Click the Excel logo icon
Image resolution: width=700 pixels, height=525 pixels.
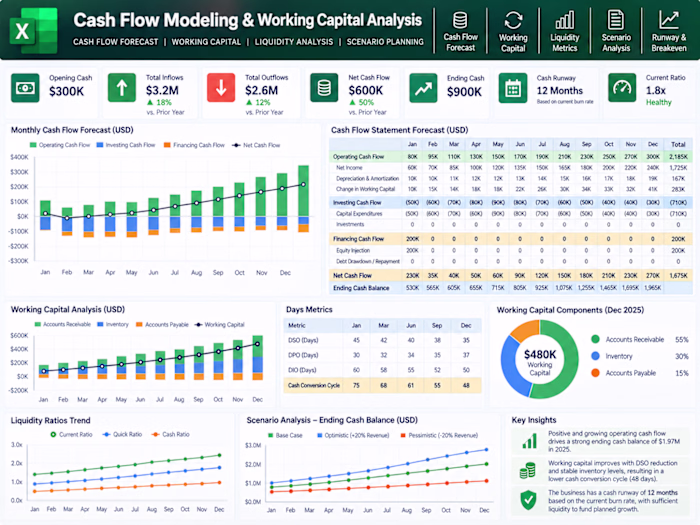point(35,30)
